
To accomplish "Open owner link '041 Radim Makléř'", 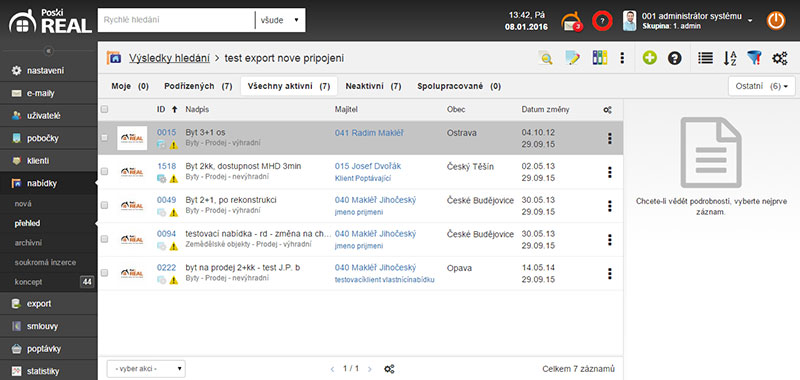I will click(x=369, y=133).
